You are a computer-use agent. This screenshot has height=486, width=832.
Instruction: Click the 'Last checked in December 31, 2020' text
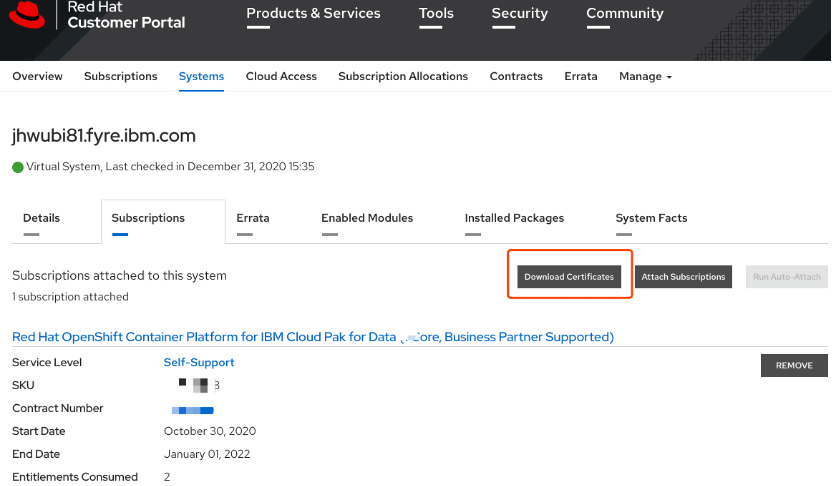click(x=210, y=167)
